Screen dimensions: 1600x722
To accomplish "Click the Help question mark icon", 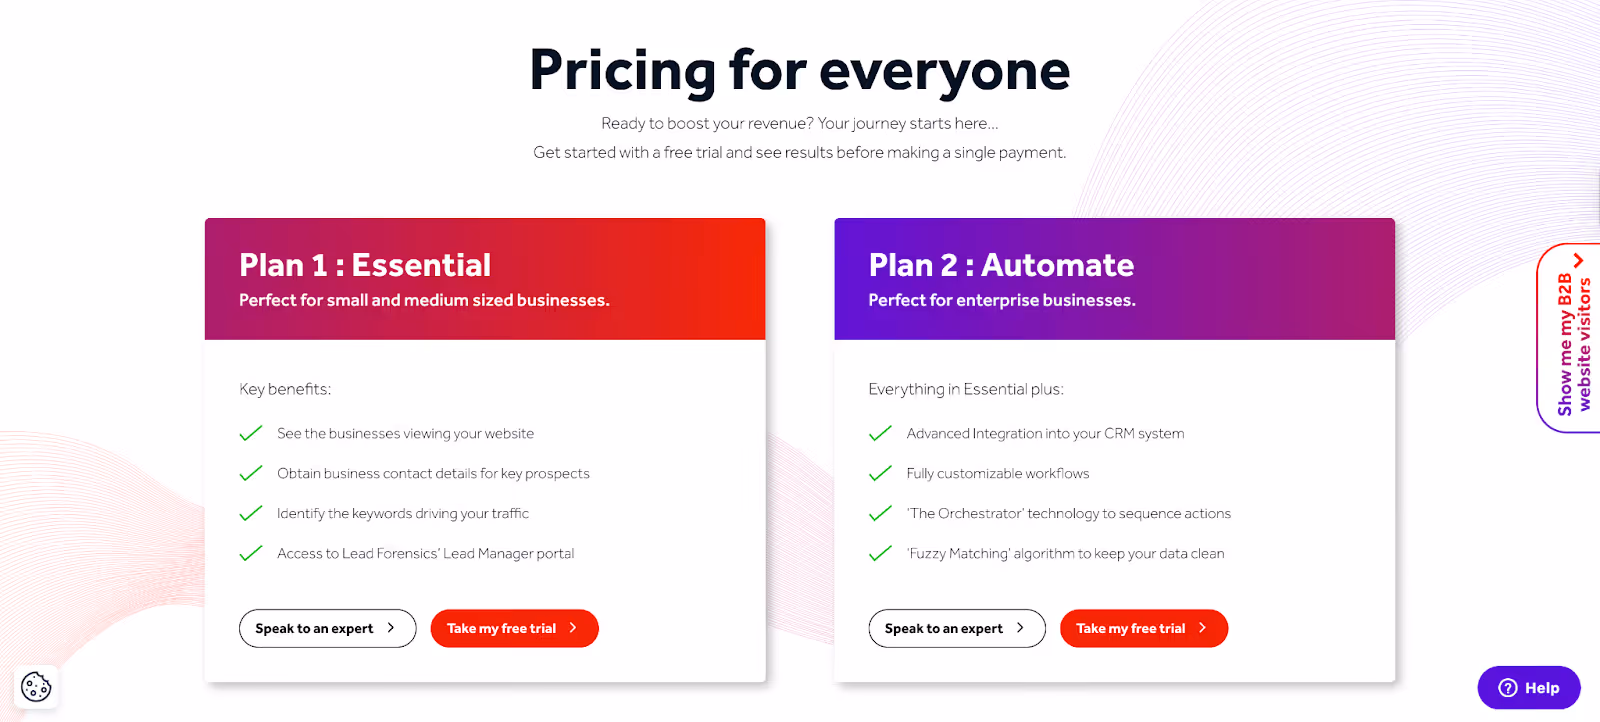I will pyautogui.click(x=1506, y=687).
